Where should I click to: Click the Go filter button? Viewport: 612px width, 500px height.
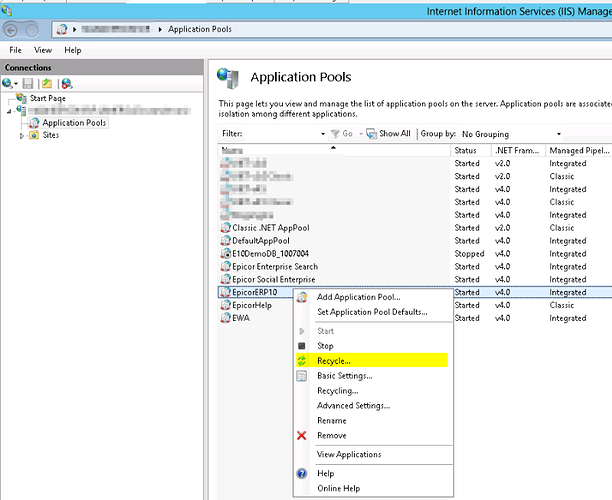[x=342, y=134]
